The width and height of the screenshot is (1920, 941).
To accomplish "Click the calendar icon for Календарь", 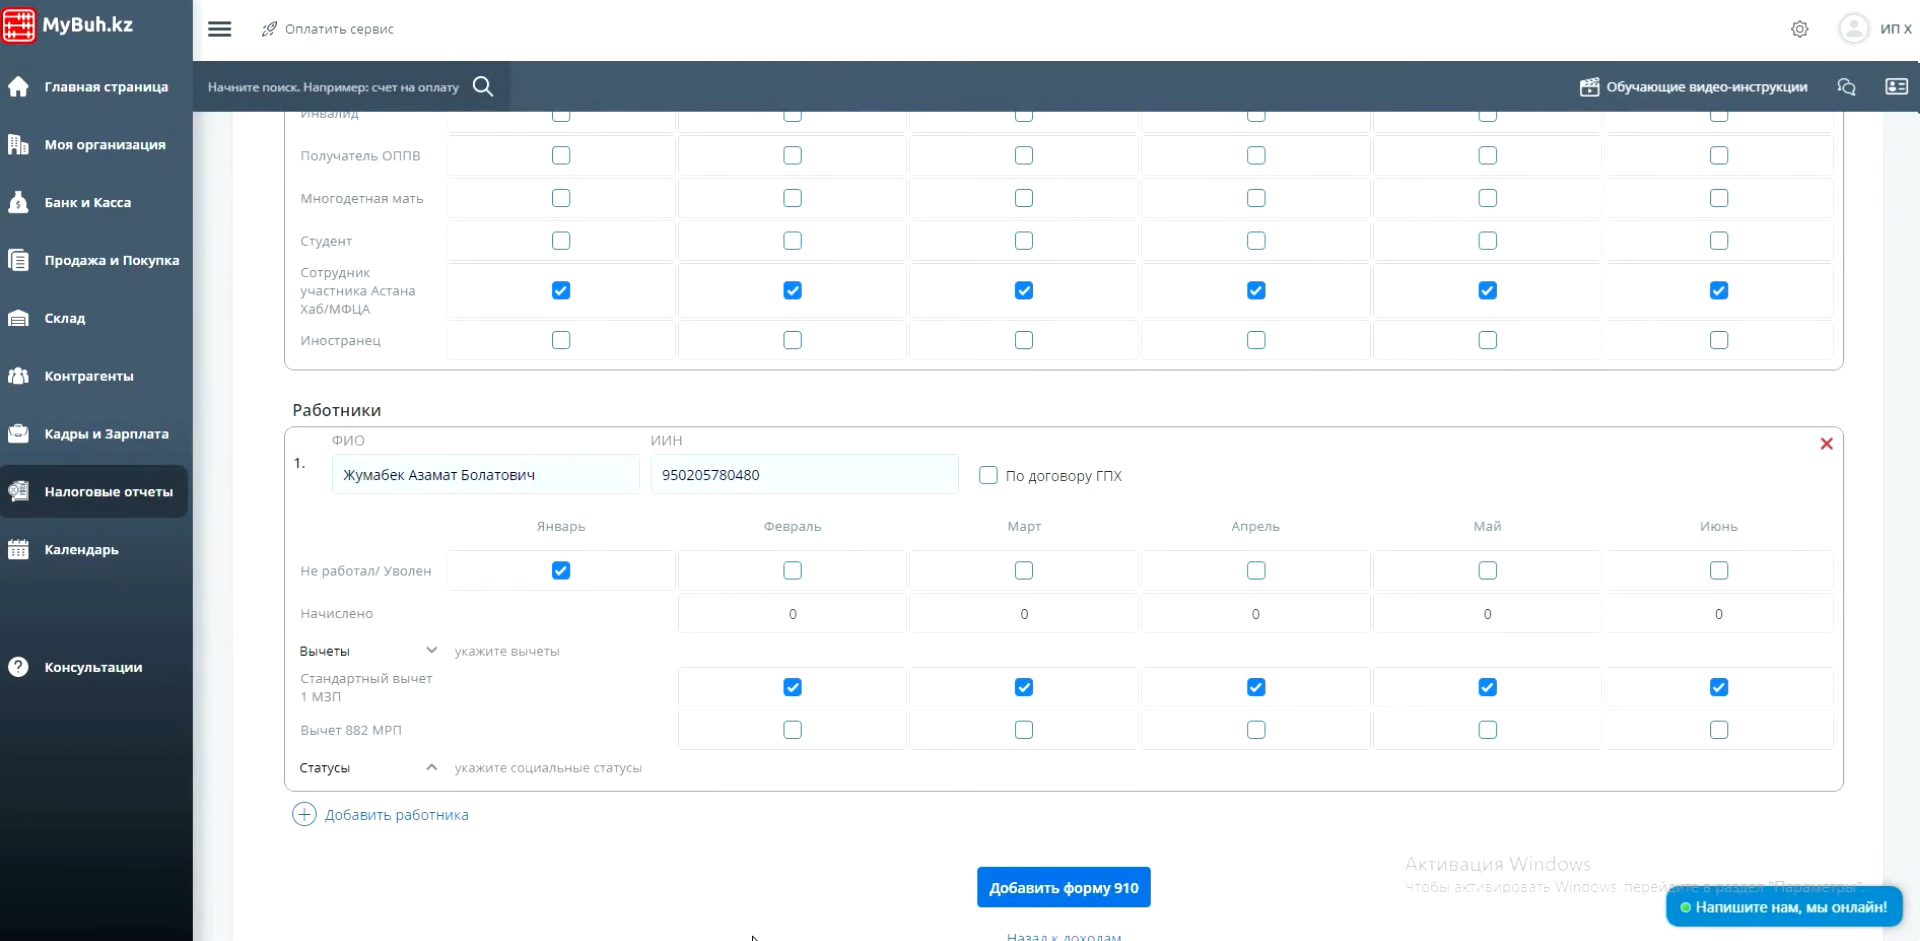I will pyautogui.click(x=18, y=549).
